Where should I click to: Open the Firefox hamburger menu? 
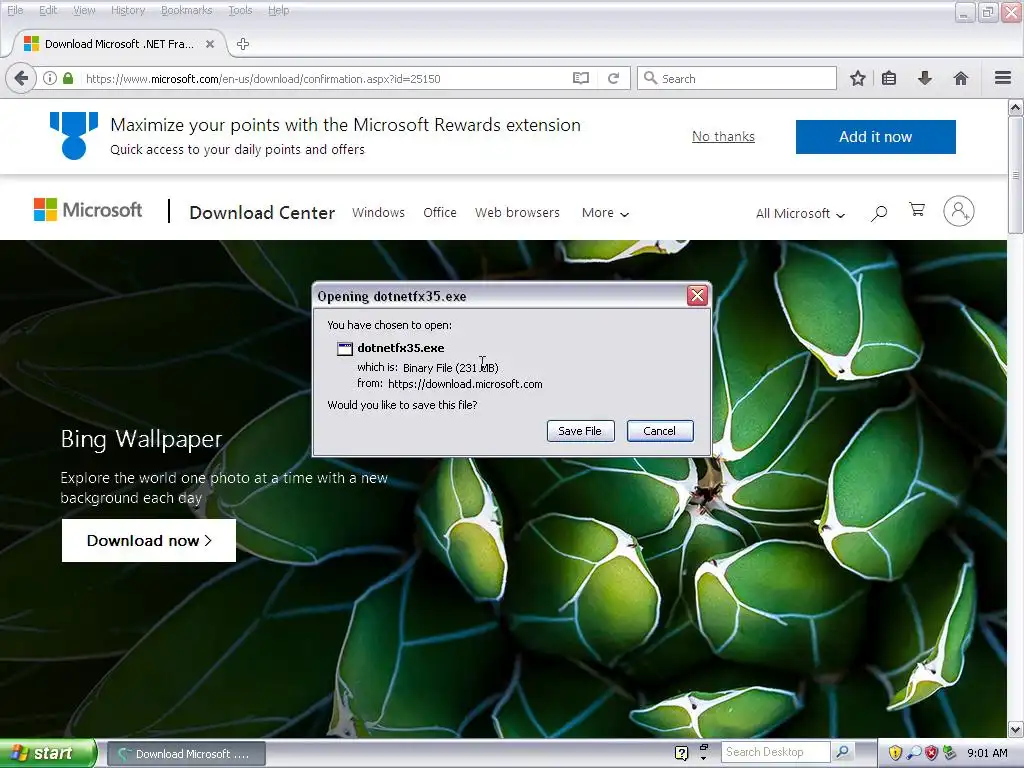[x=1003, y=78]
